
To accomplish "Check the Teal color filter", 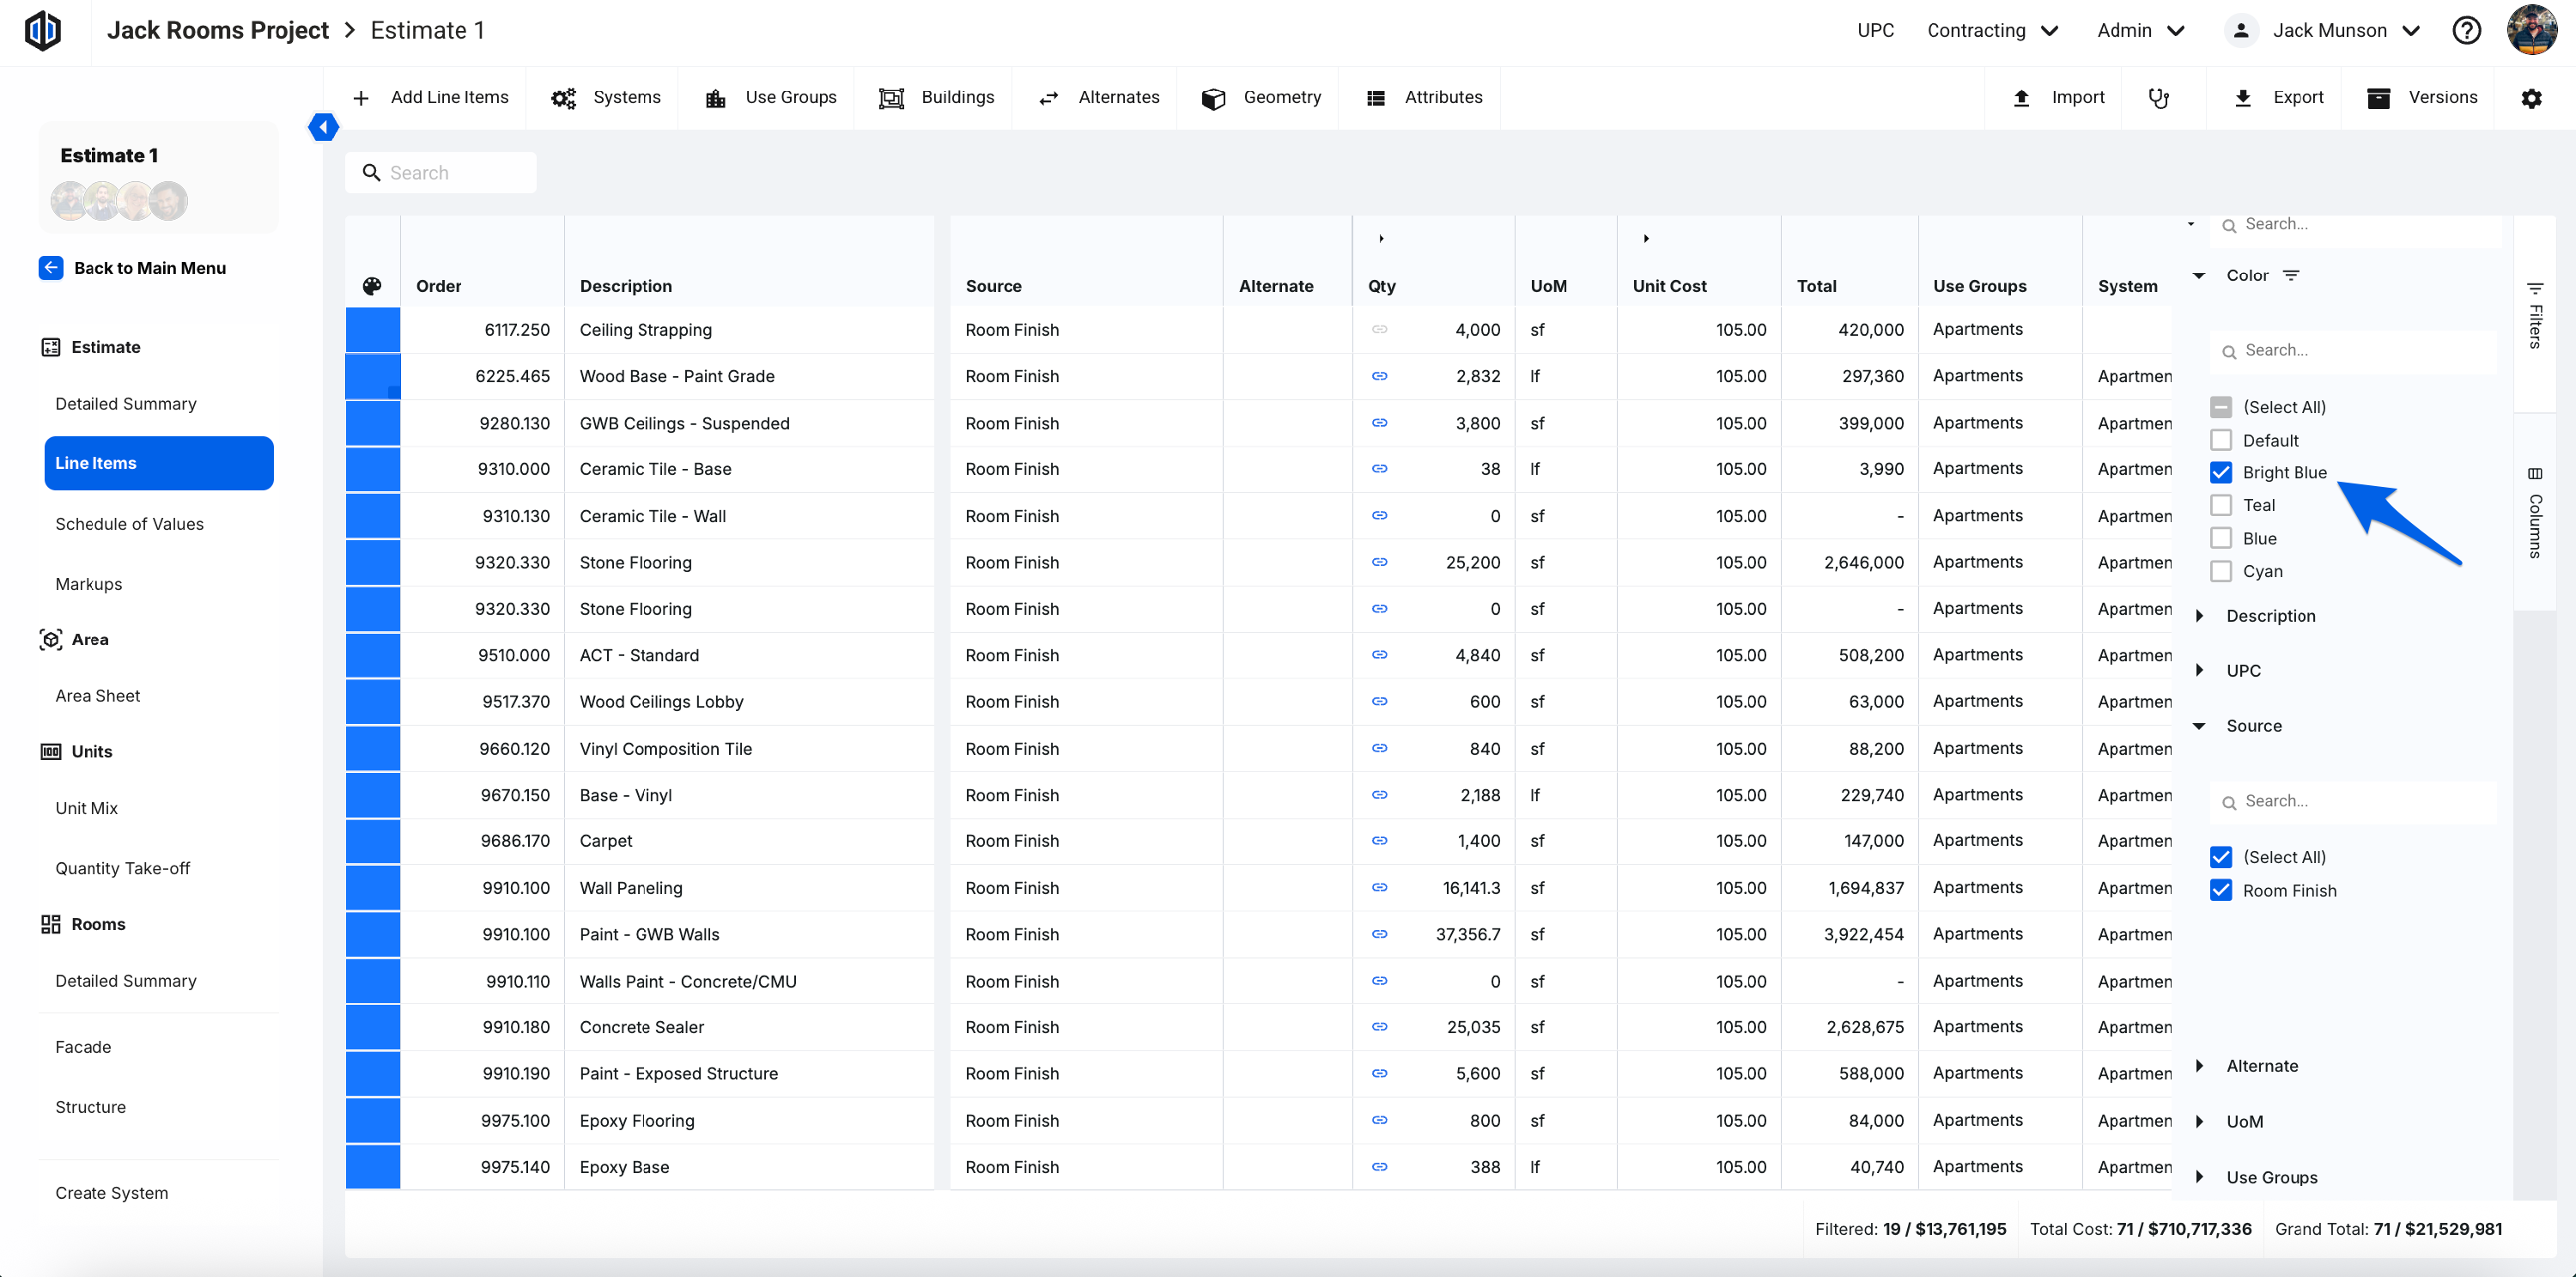I will coord(2220,506).
